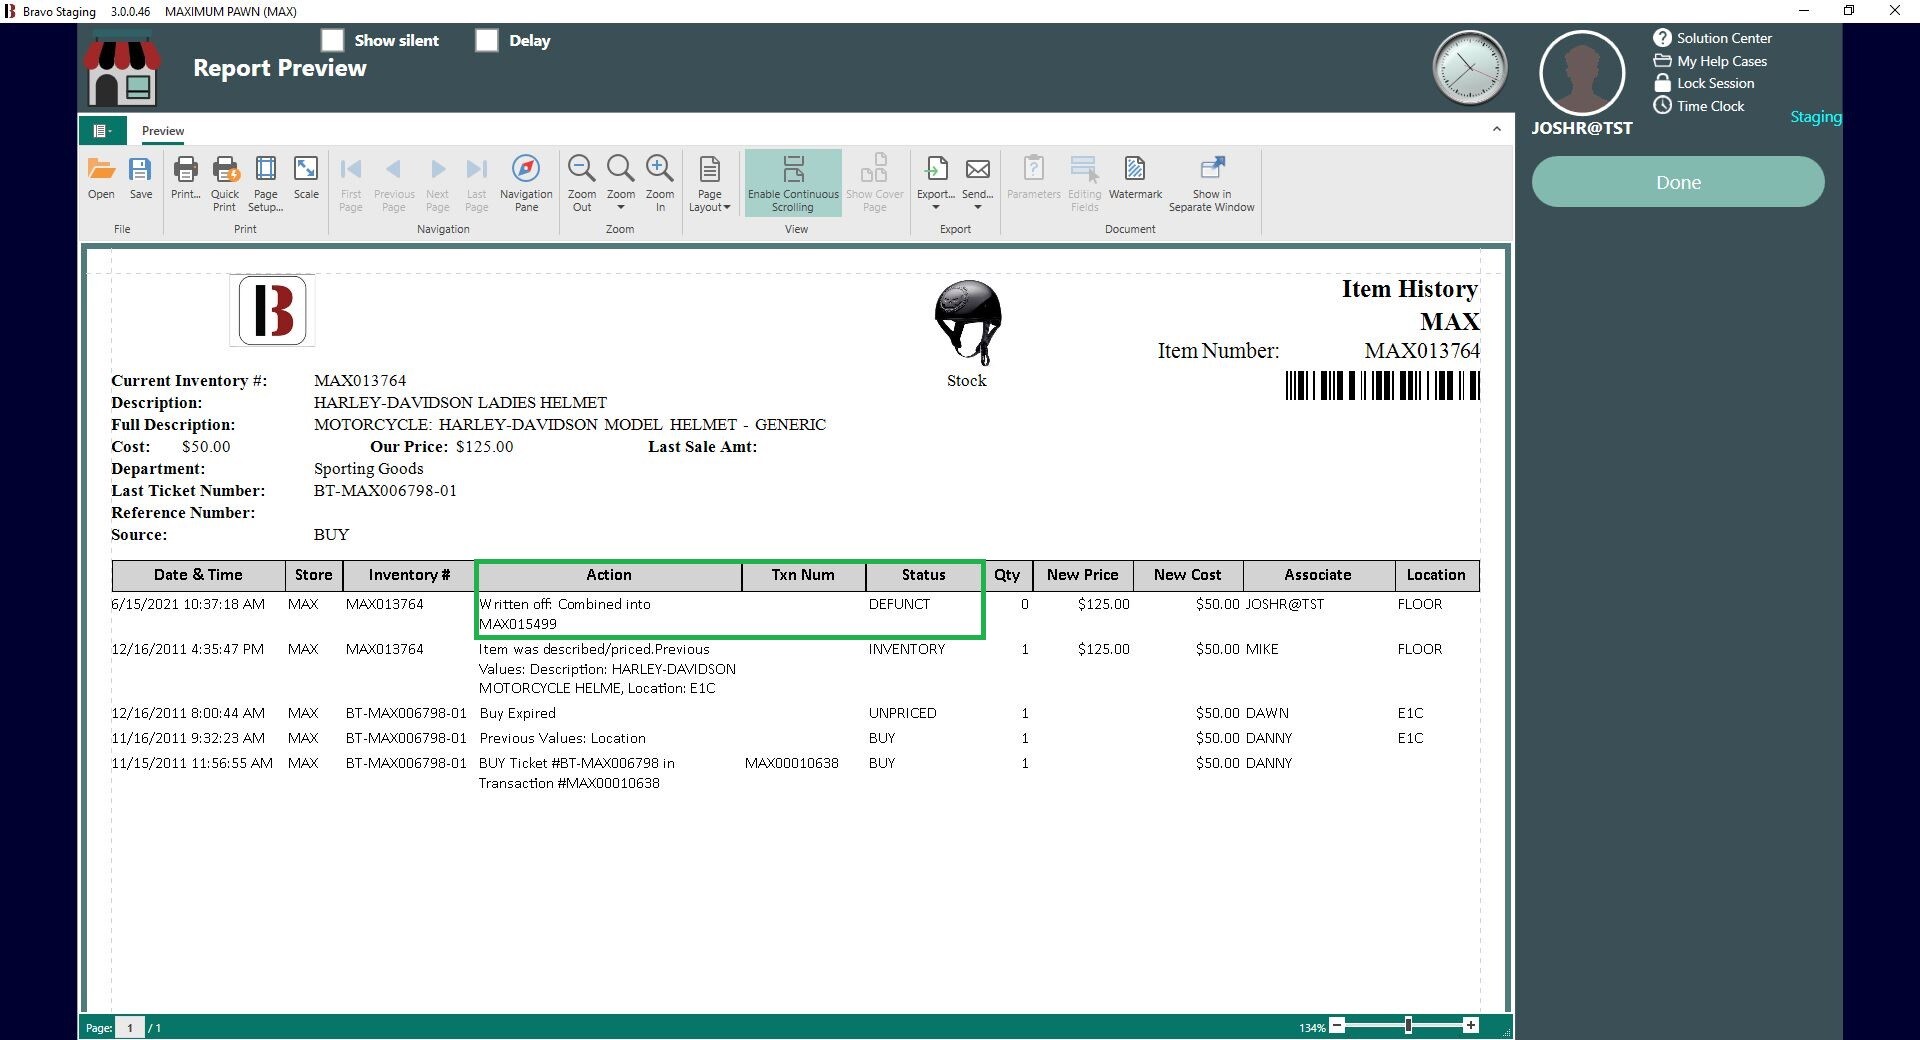Open the Zoom dropdown magnifier
Image resolution: width=1920 pixels, height=1040 pixels.
pos(621,184)
